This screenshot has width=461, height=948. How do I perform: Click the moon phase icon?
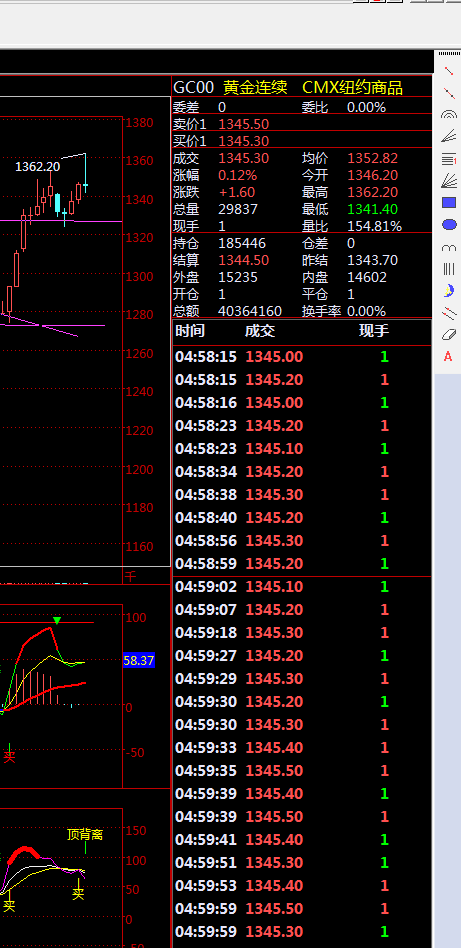pyautogui.click(x=448, y=291)
